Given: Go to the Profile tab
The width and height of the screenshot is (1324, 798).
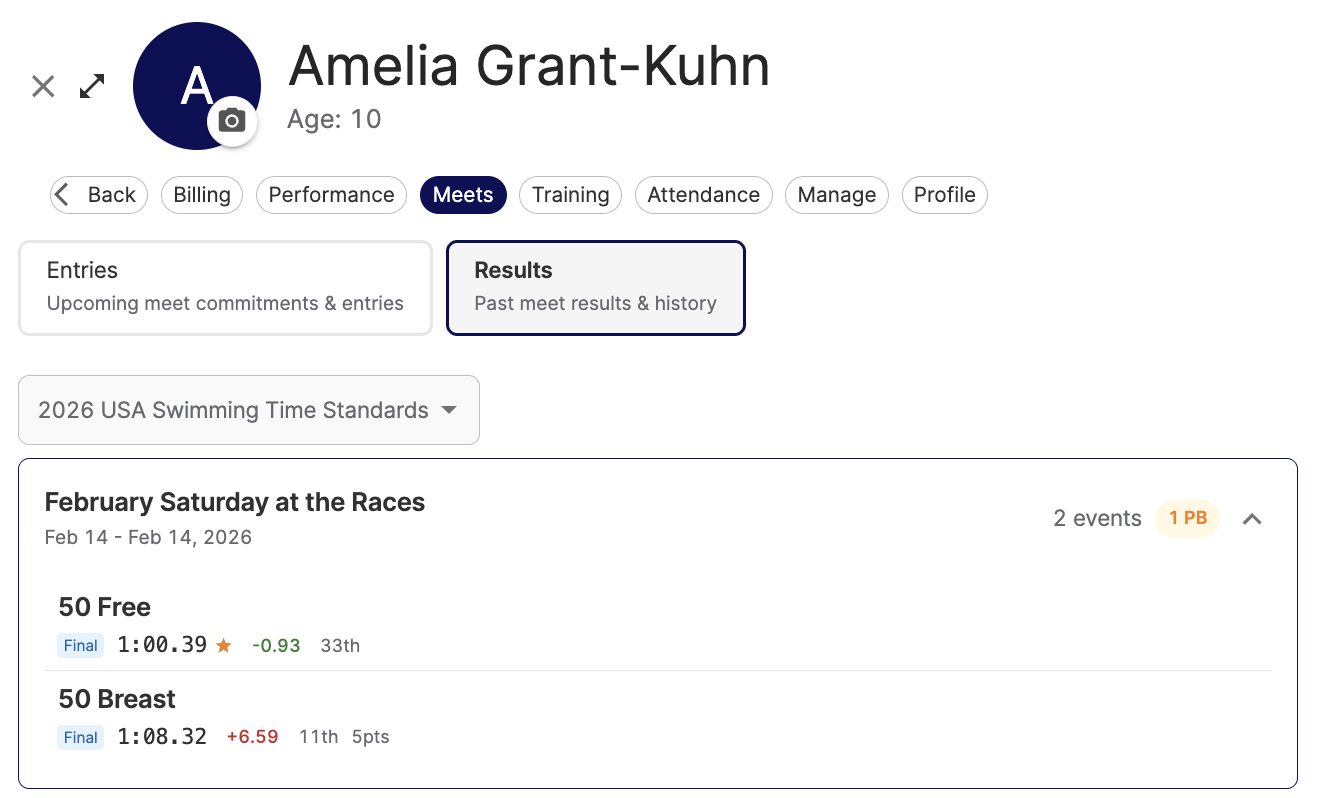Looking at the screenshot, I should (944, 195).
